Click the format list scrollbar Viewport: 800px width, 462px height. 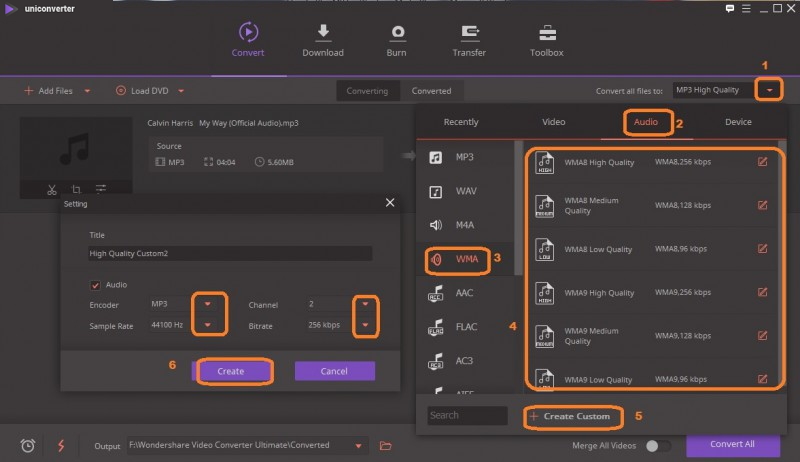pos(518,209)
